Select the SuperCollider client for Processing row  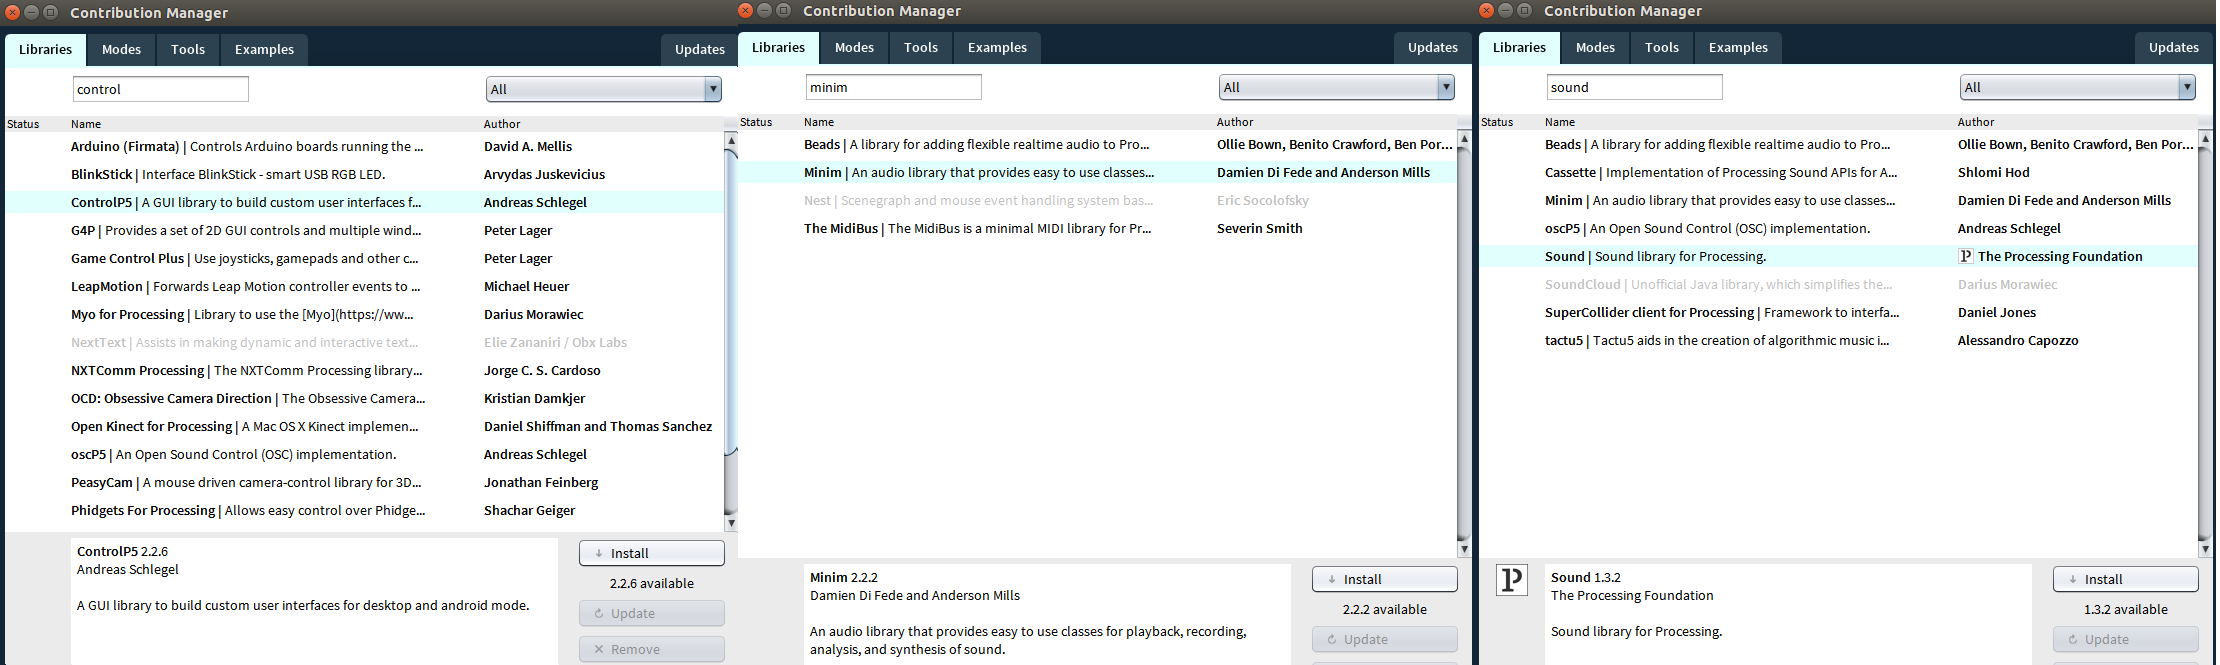[x=1838, y=312]
